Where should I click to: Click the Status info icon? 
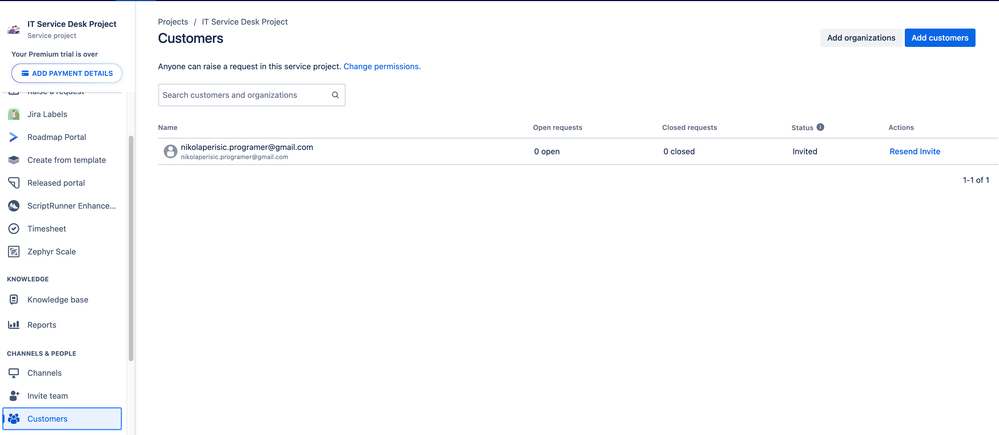click(x=820, y=127)
